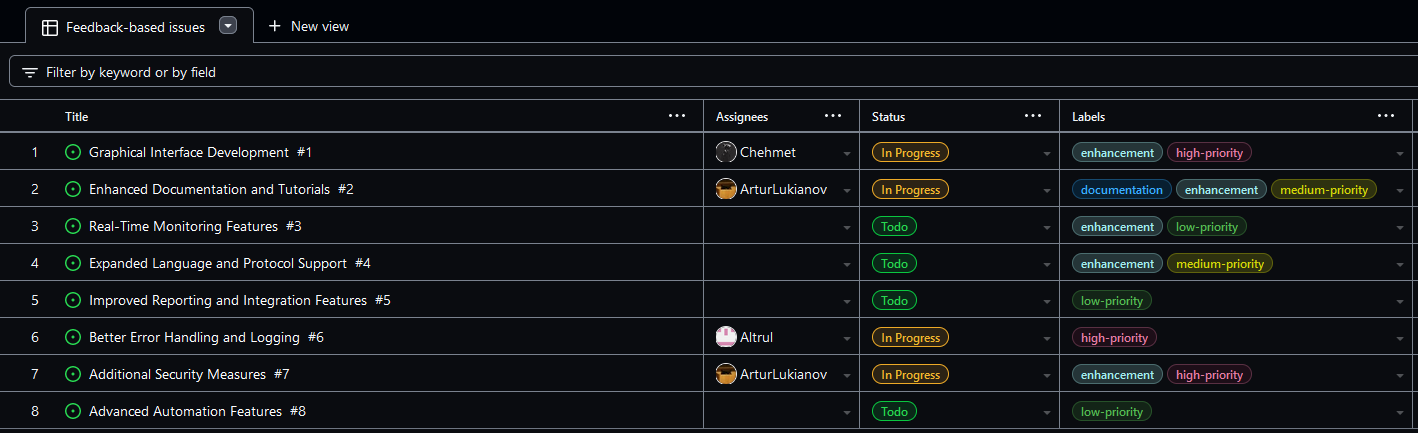1418x433 pixels.
Task: Switch to the Feedback-based issues tab
Action: coord(135,27)
